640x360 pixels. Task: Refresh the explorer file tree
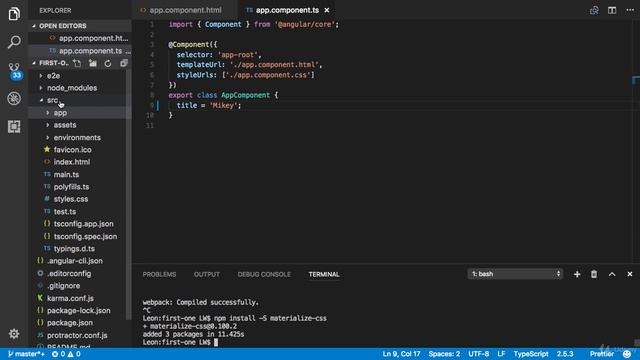(108, 63)
